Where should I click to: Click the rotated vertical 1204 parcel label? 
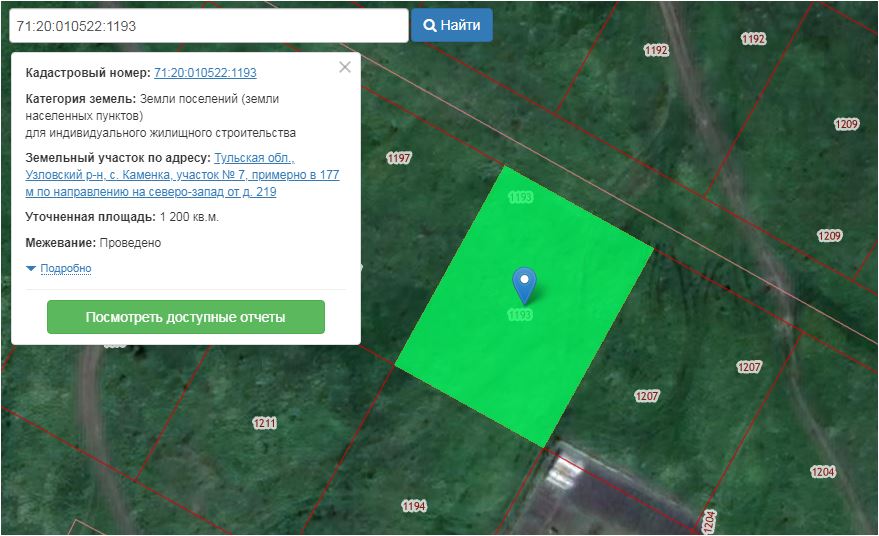point(709,520)
